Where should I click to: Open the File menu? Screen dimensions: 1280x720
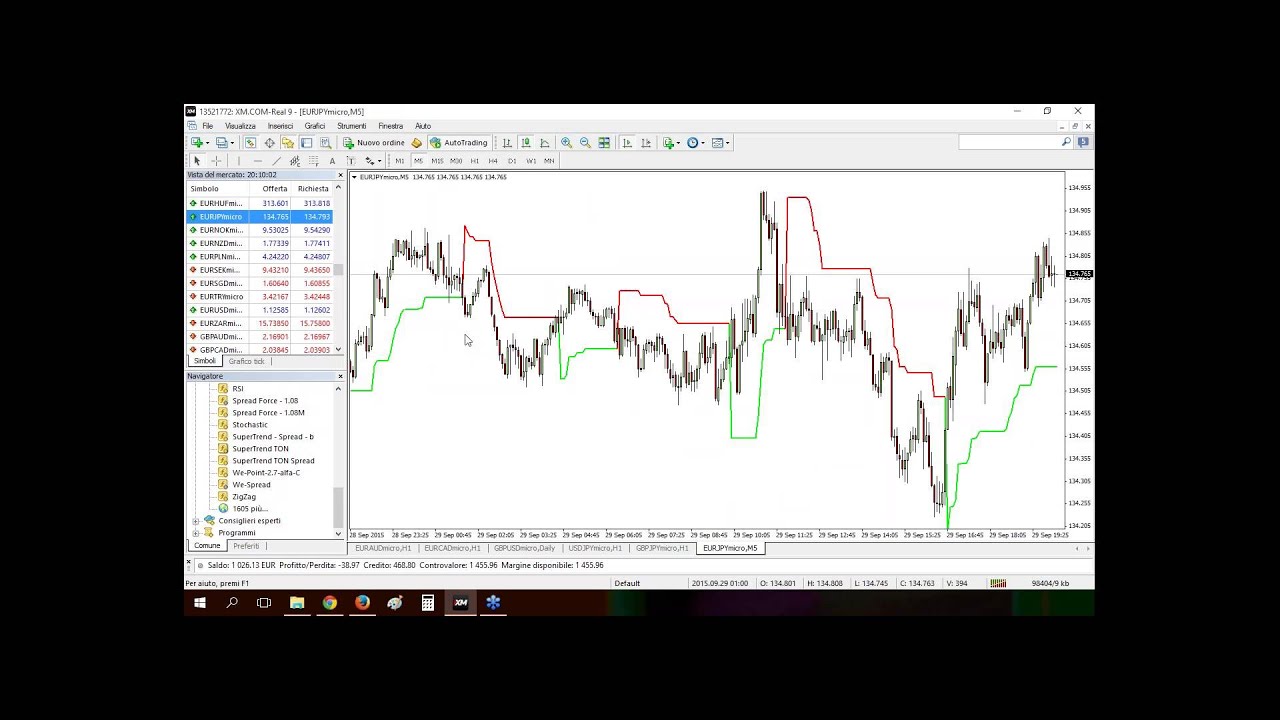(207, 126)
